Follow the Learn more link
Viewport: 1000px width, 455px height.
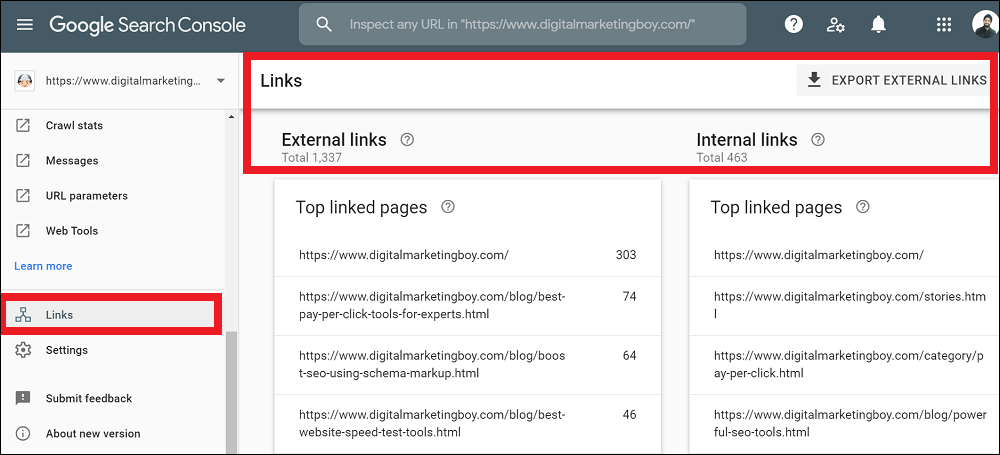coord(43,266)
